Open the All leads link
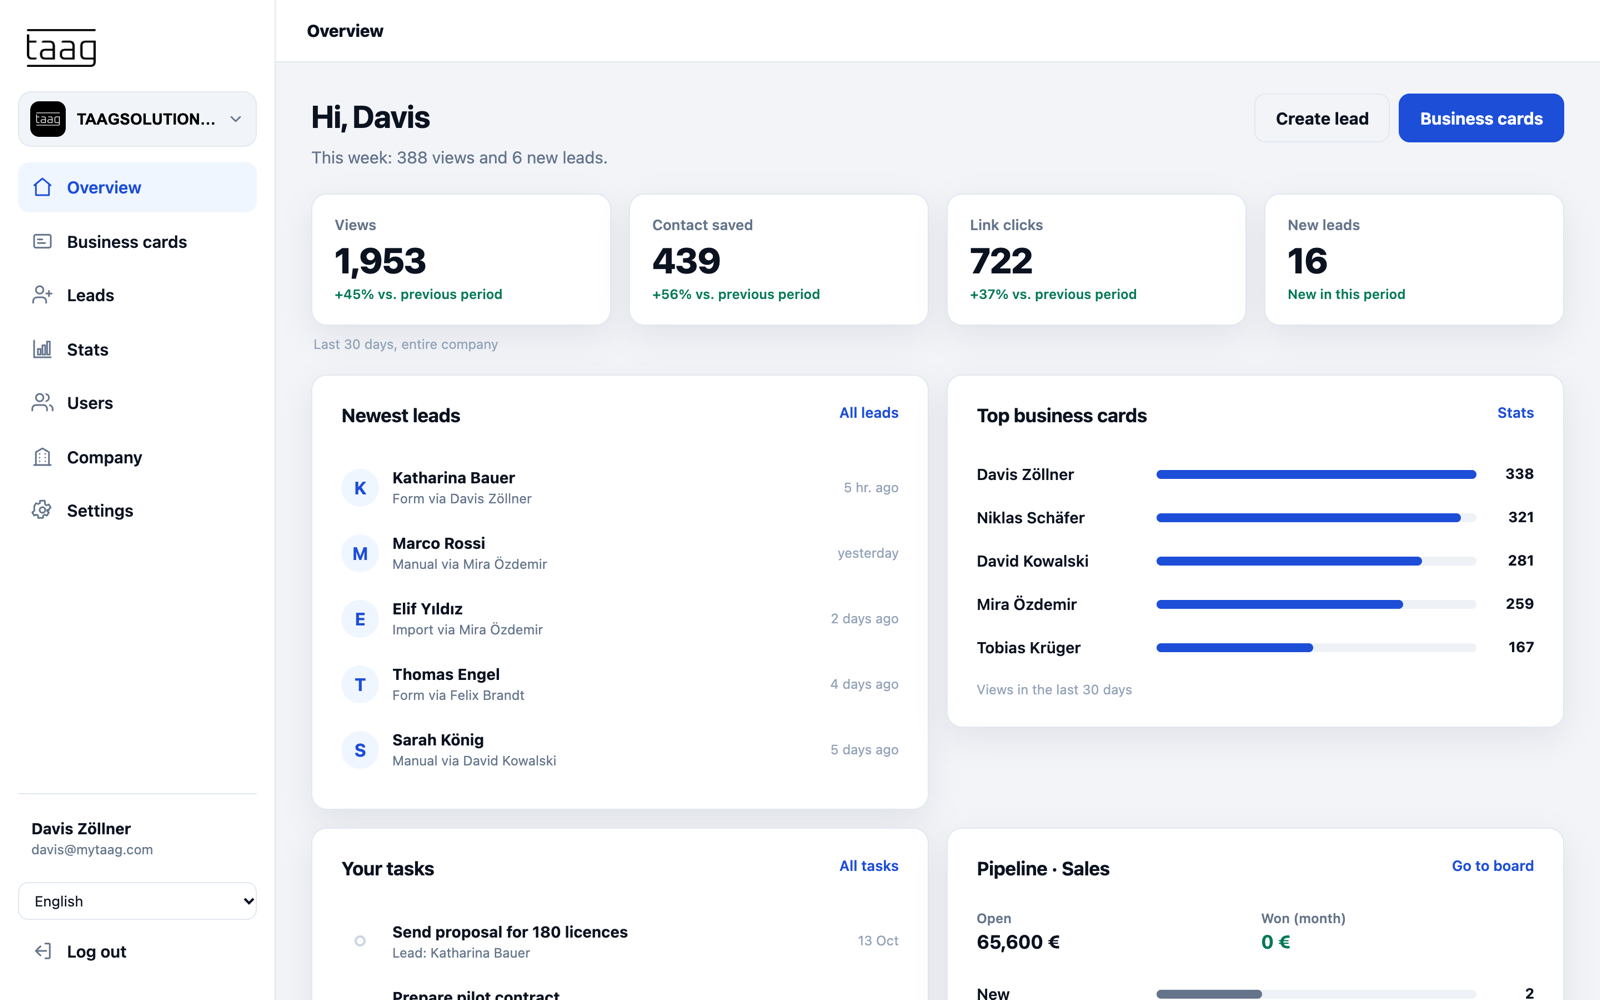This screenshot has width=1600, height=1000. tap(868, 413)
